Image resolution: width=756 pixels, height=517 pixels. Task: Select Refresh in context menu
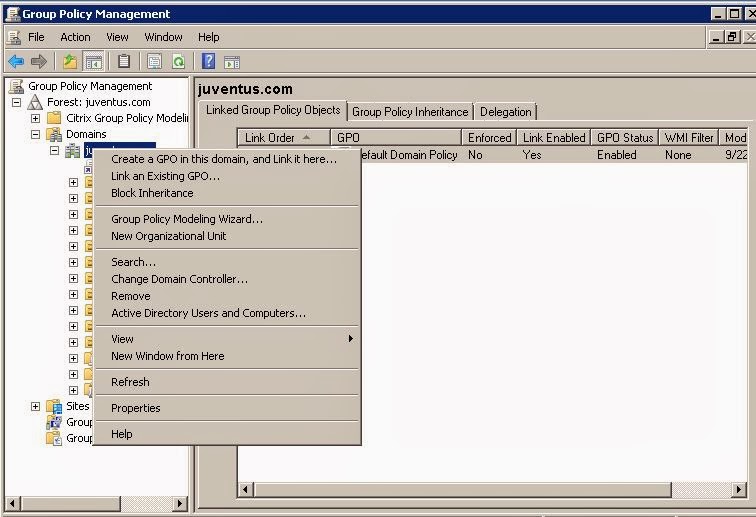click(227, 382)
